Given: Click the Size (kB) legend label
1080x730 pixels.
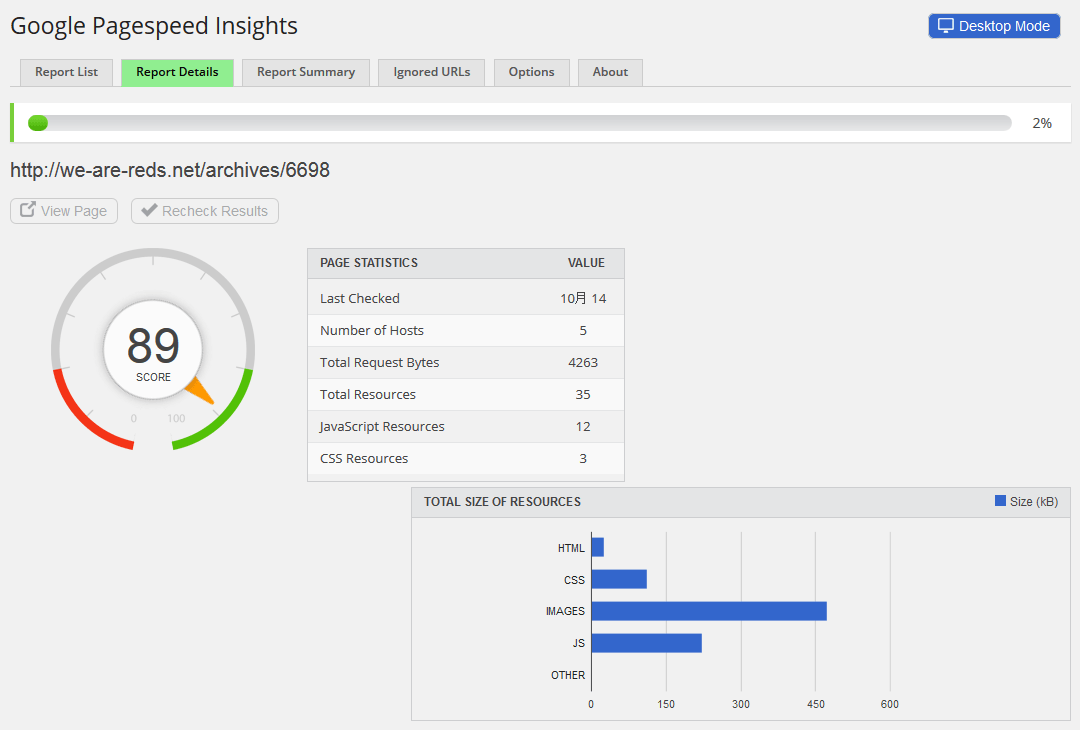Looking at the screenshot, I should coord(1034,502).
